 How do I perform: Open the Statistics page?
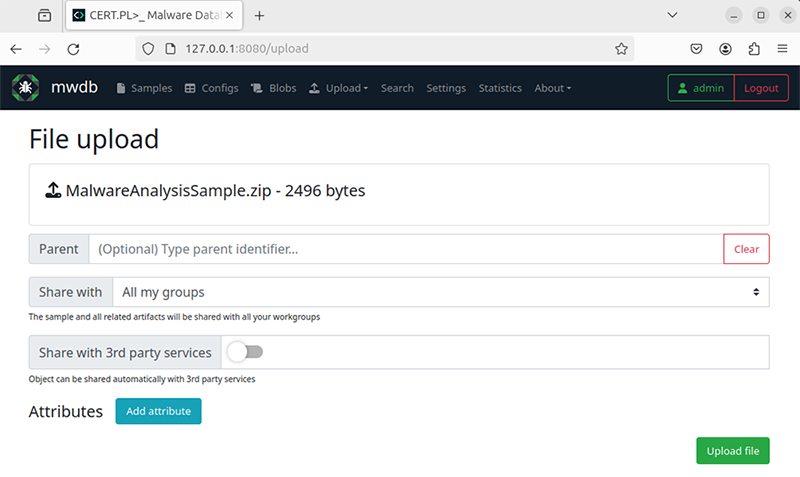point(500,88)
